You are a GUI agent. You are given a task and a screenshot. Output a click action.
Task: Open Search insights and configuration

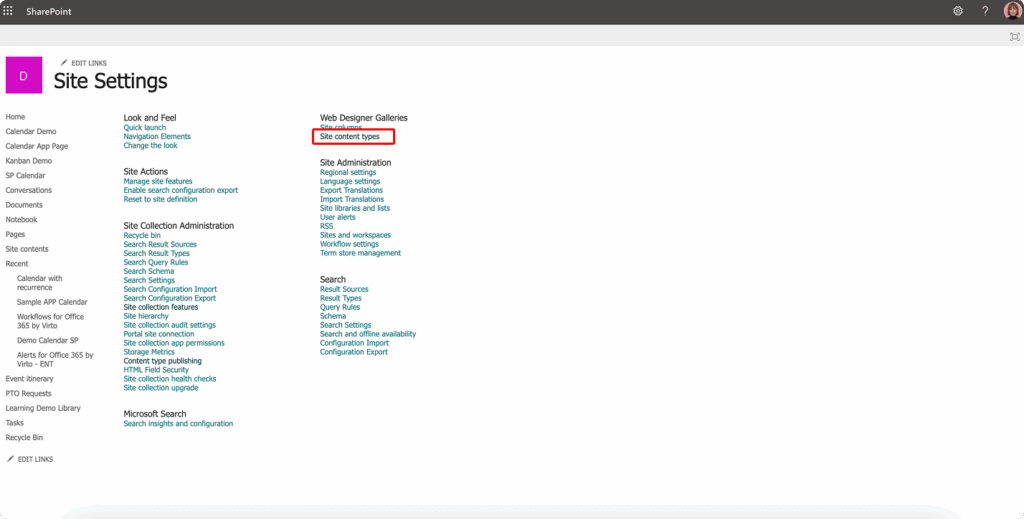[x=178, y=424]
